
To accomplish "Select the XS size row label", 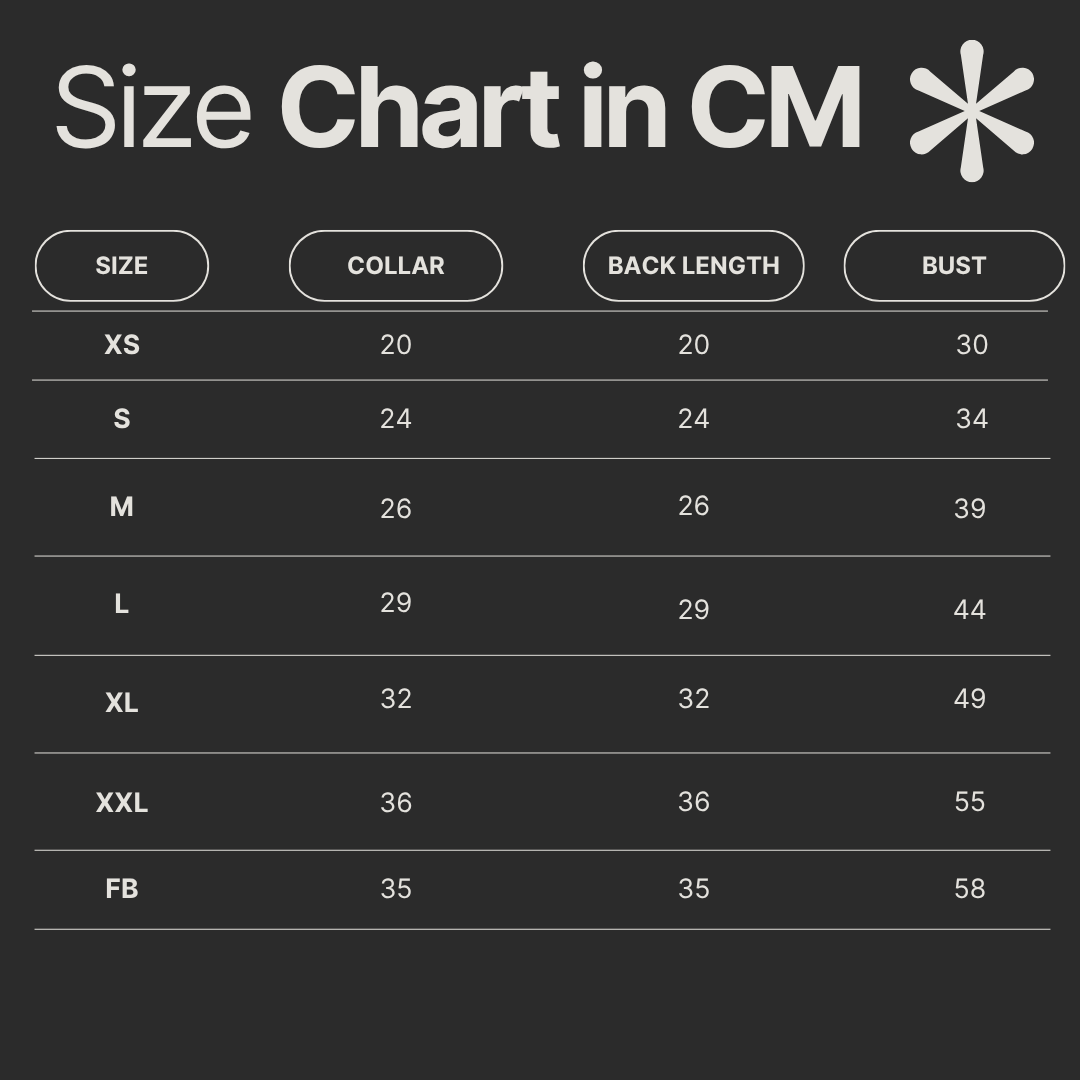I will pos(122,345).
